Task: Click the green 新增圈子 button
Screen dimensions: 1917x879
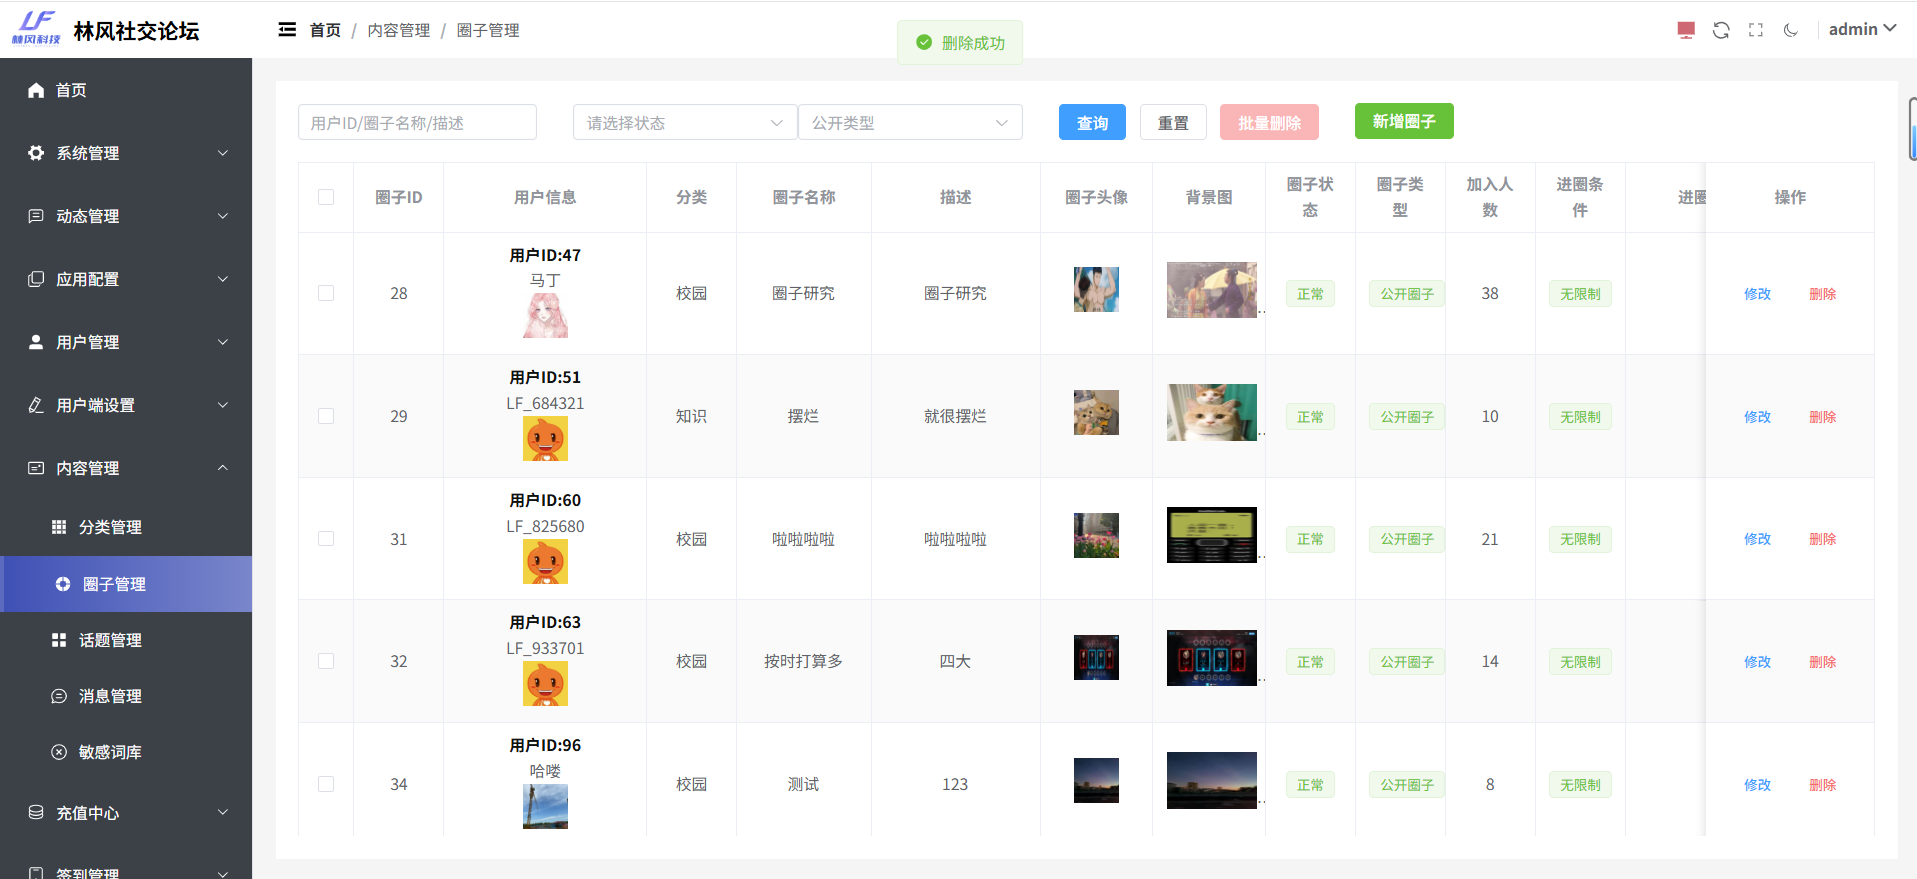Action: (1404, 121)
